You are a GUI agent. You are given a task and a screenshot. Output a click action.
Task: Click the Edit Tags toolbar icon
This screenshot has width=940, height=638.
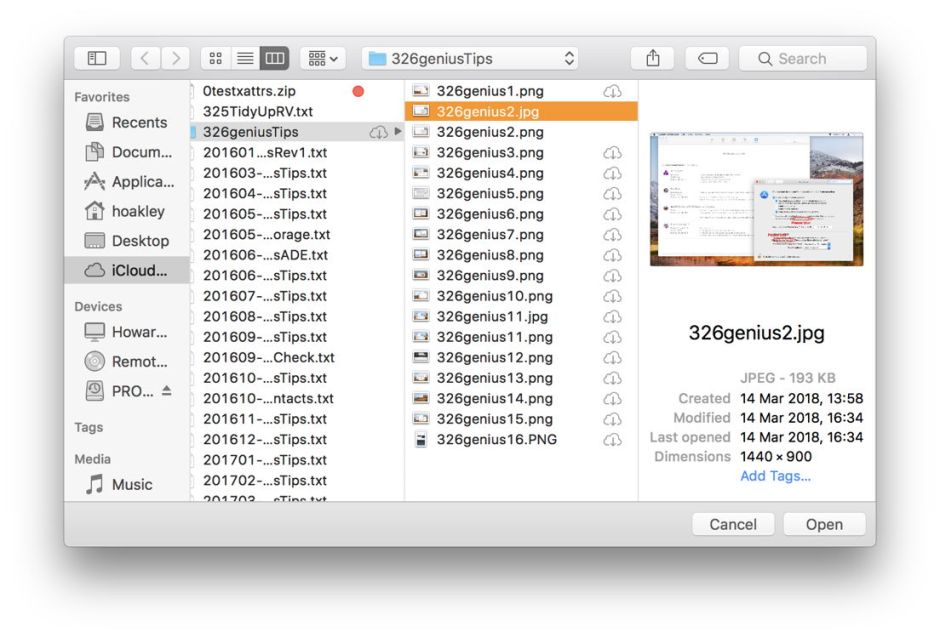click(x=707, y=58)
